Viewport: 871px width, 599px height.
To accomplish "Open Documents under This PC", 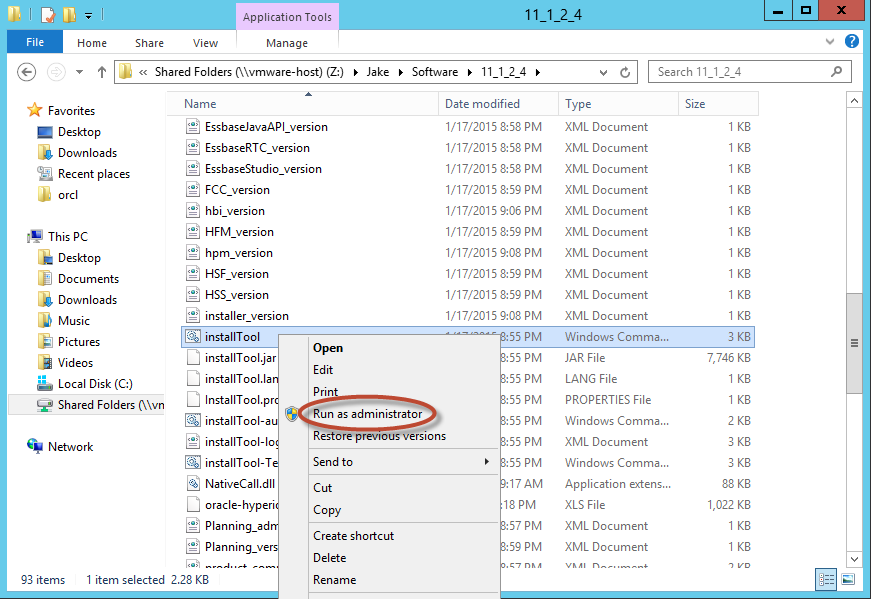I will click(88, 279).
